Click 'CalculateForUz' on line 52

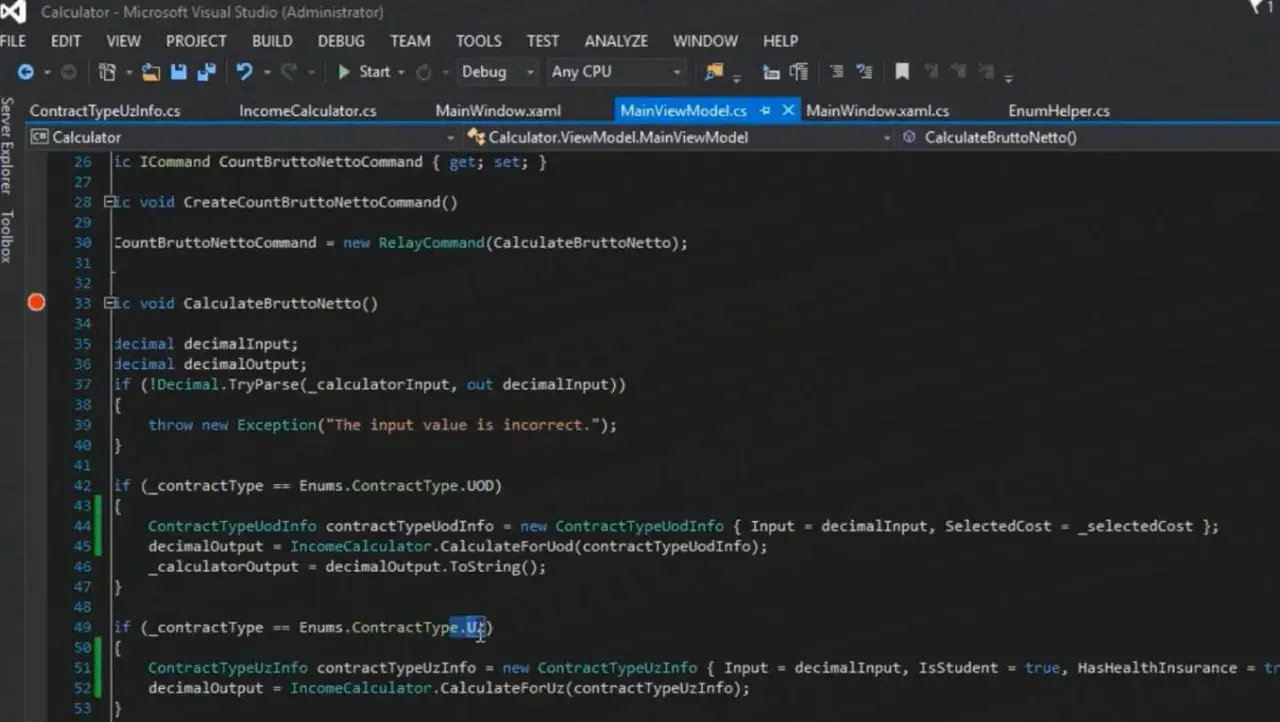click(x=504, y=688)
